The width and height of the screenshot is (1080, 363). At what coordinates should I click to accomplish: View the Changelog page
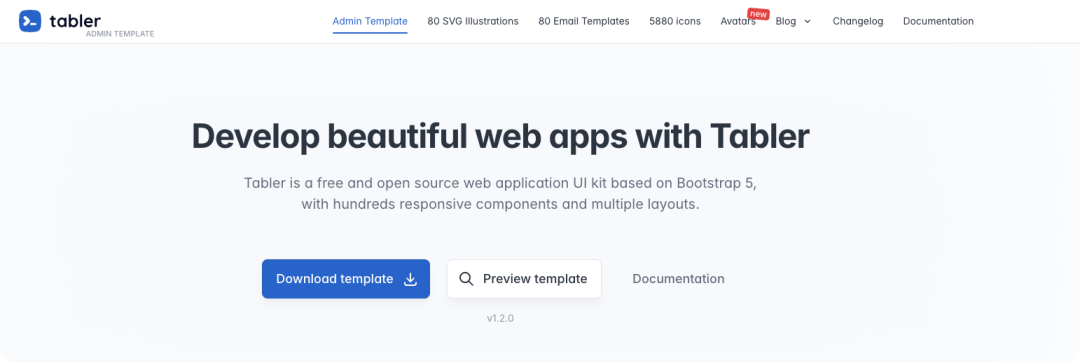[x=858, y=21]
